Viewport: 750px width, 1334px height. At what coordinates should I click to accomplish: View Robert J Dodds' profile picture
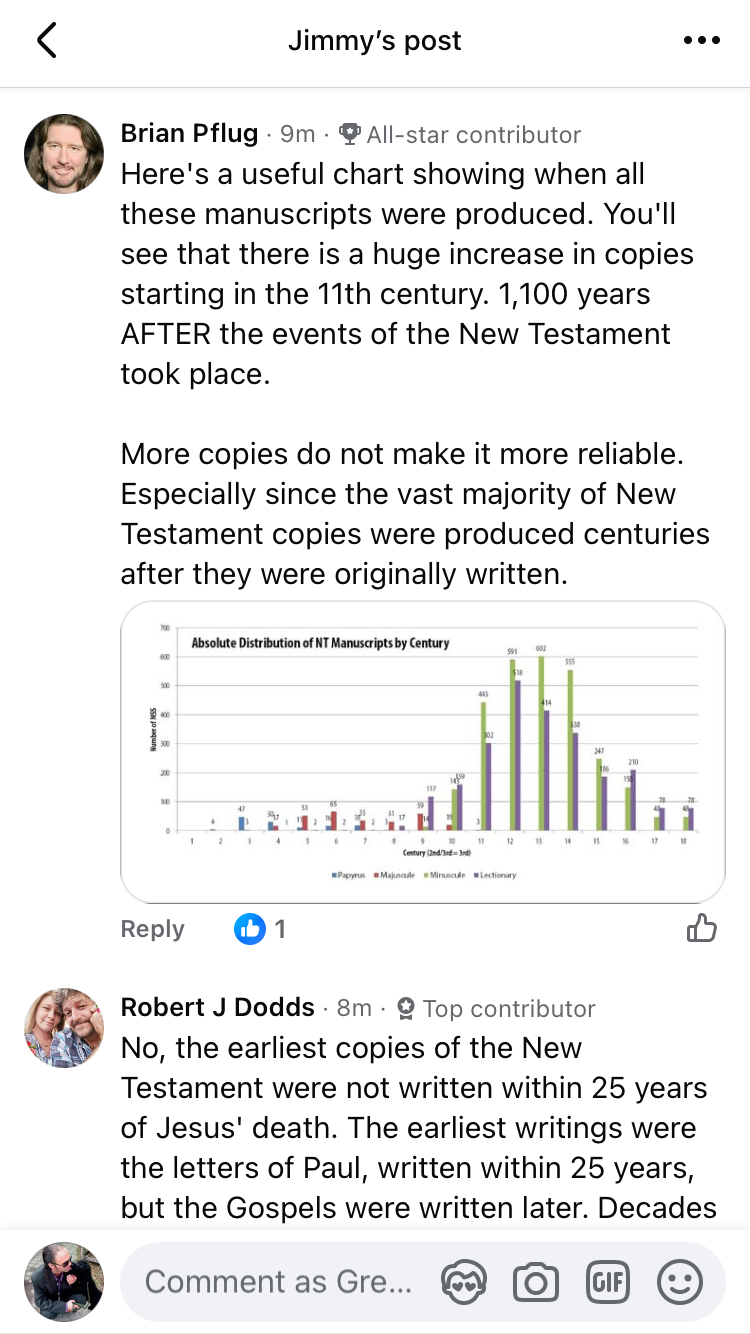pos(64,1028)
